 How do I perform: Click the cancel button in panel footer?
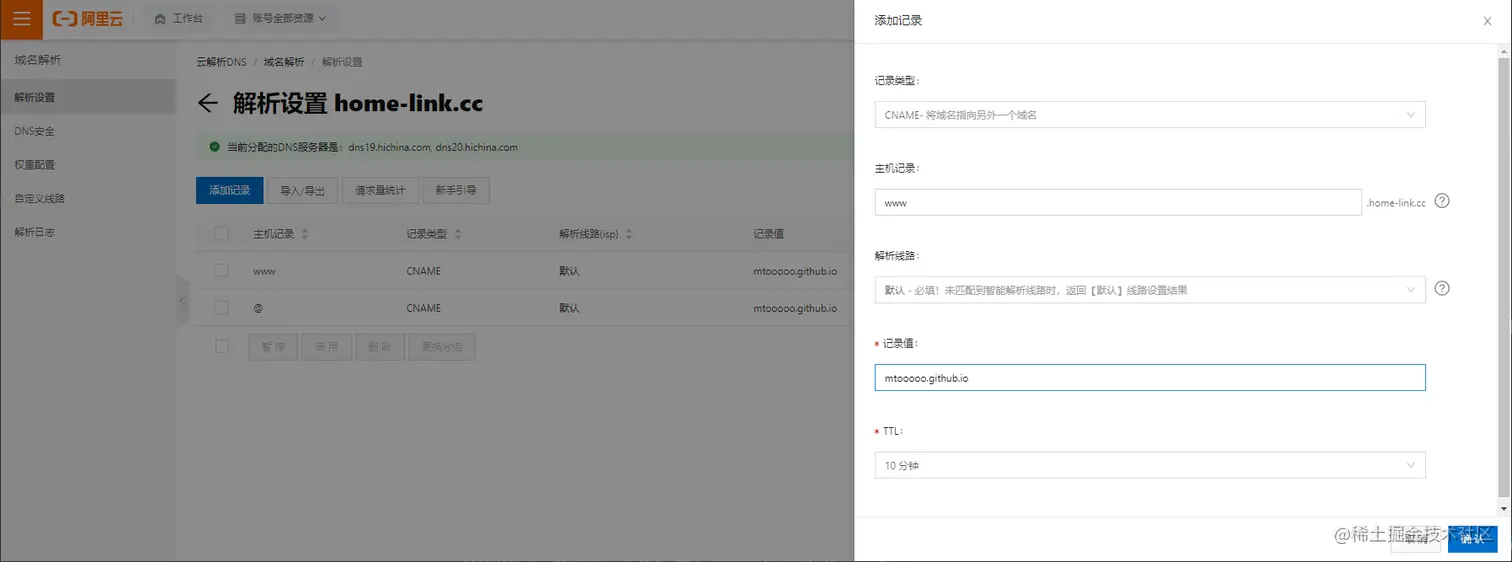click(1416, 539)
